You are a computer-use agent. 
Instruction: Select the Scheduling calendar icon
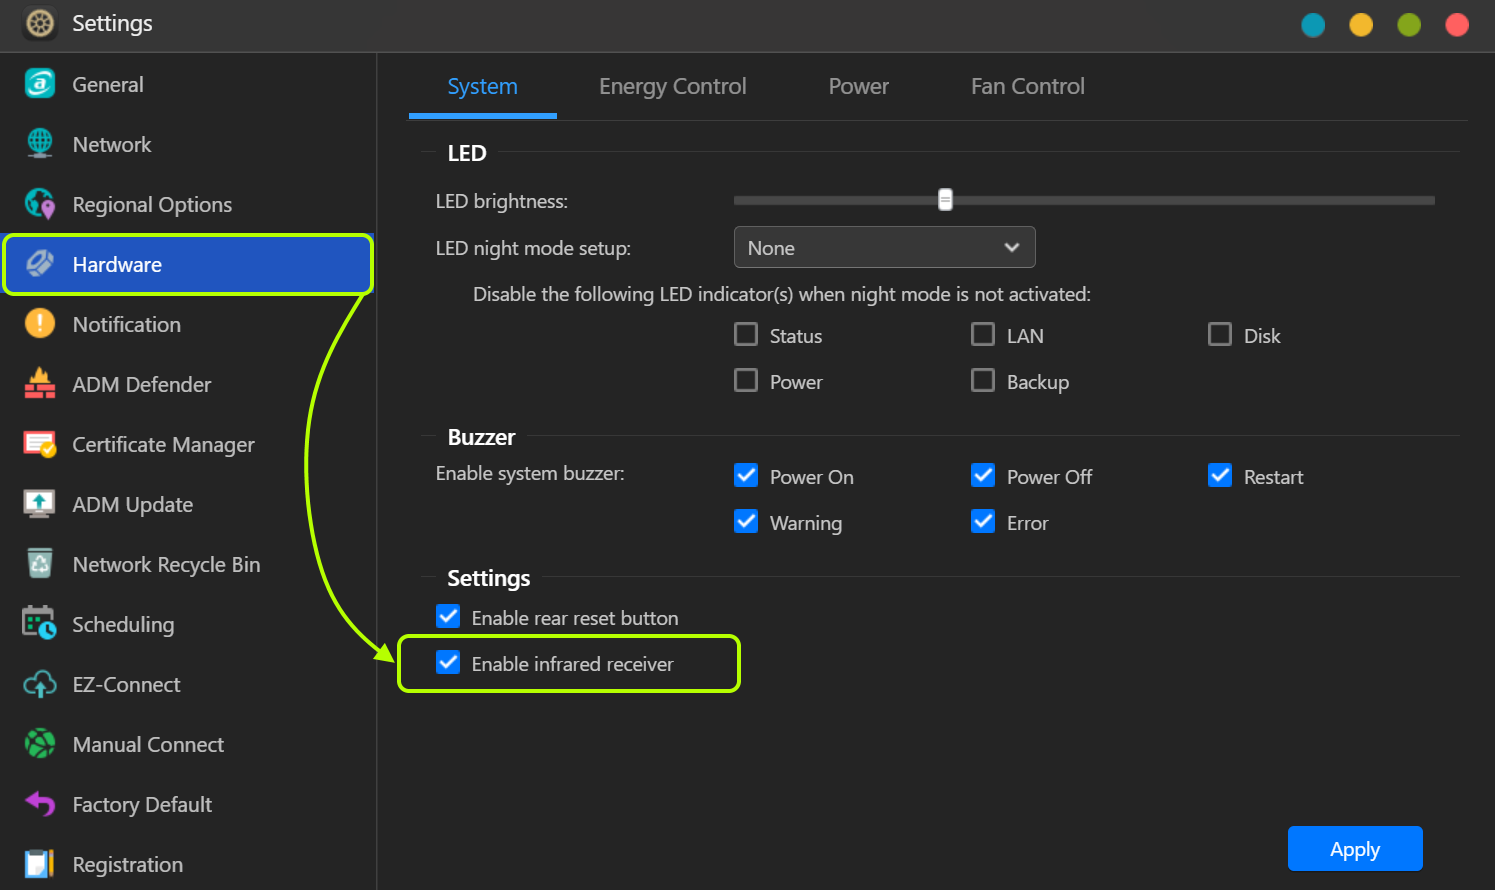pyautogui.click(x=40, y=624)
